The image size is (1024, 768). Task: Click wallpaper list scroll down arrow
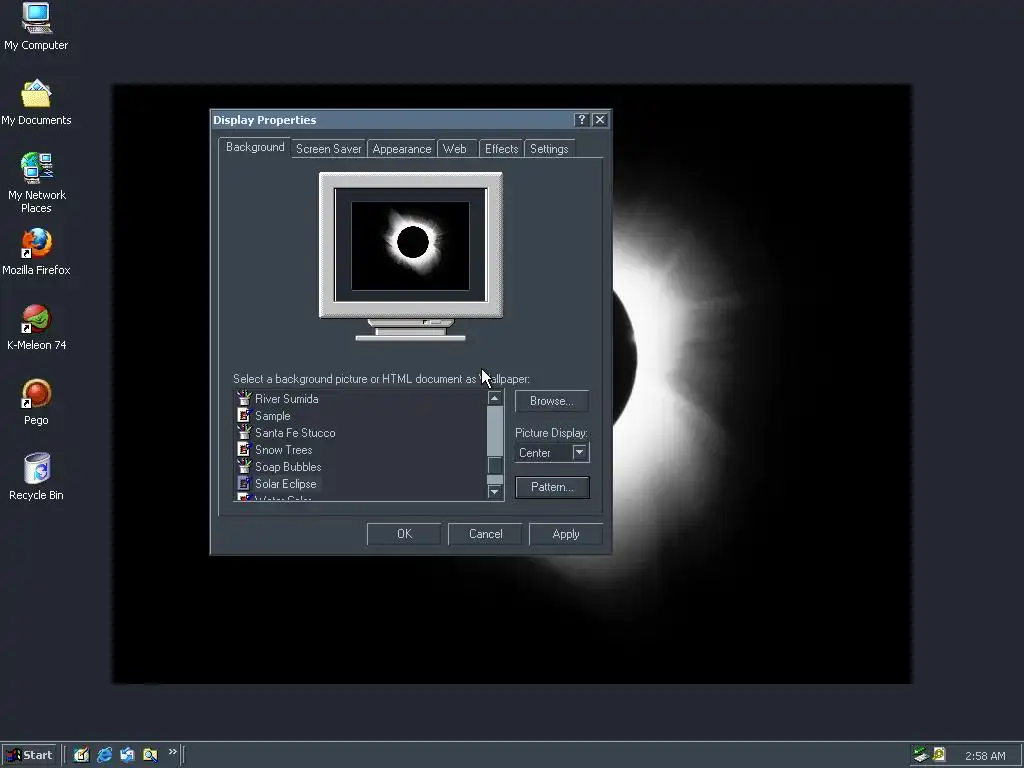click(x=495, y=491)
